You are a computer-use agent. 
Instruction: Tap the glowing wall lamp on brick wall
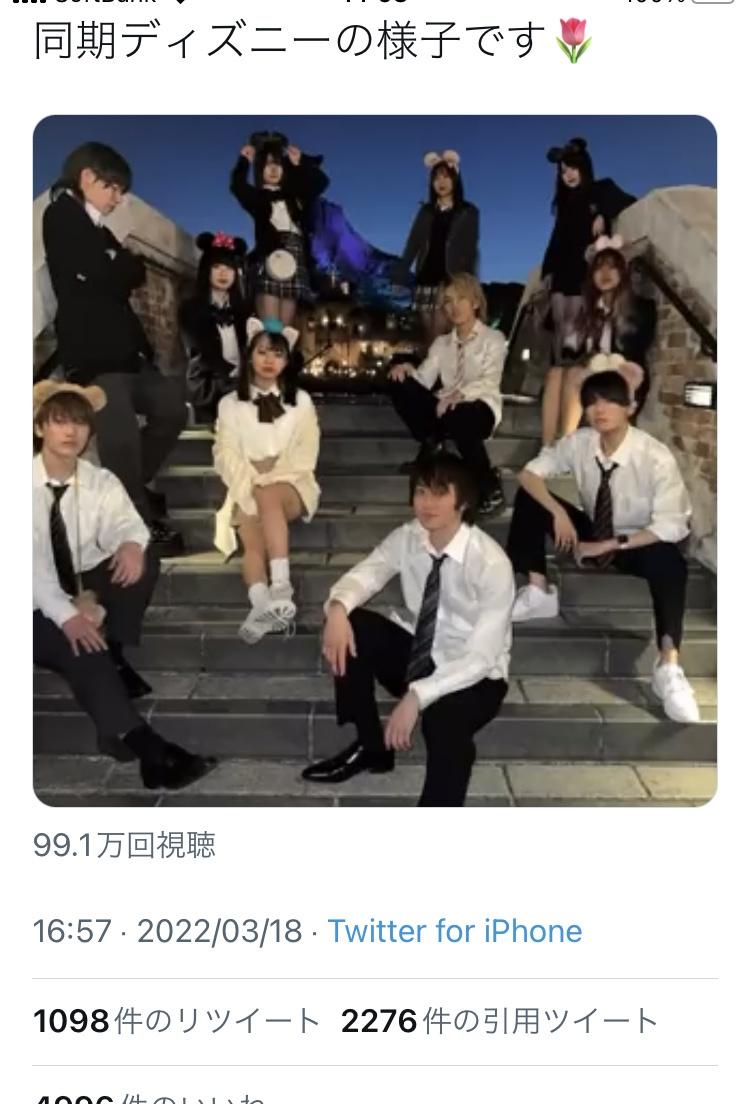point(698,394)
